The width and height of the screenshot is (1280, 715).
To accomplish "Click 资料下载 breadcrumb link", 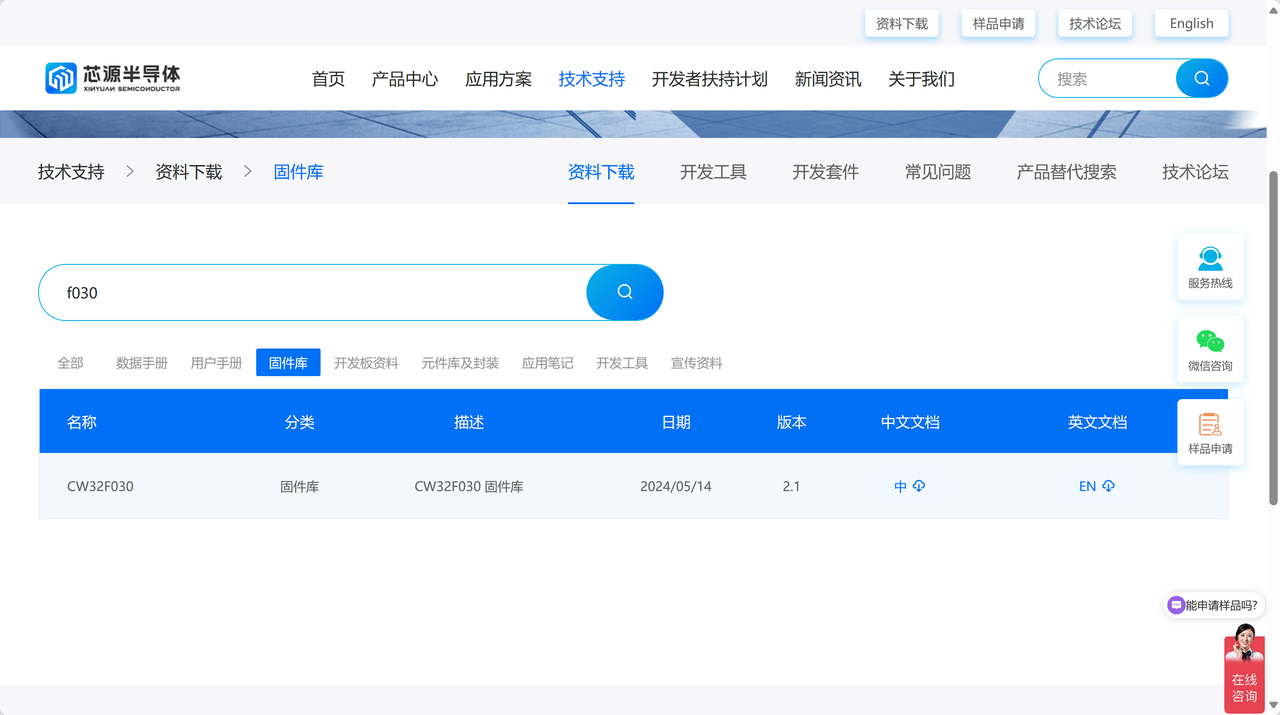I will 189,172.
